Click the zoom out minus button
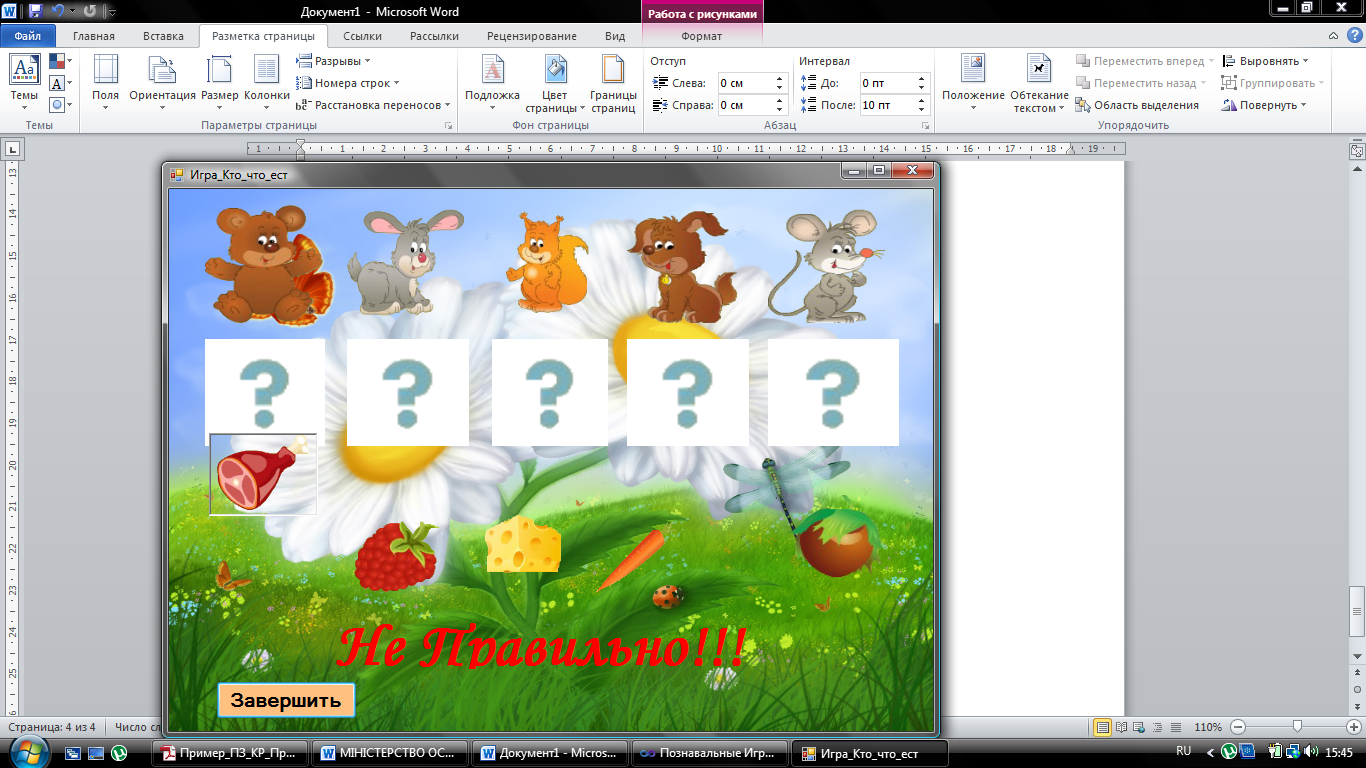The height and width of the screenshot is (768, 1366). tap(1238, 727)
